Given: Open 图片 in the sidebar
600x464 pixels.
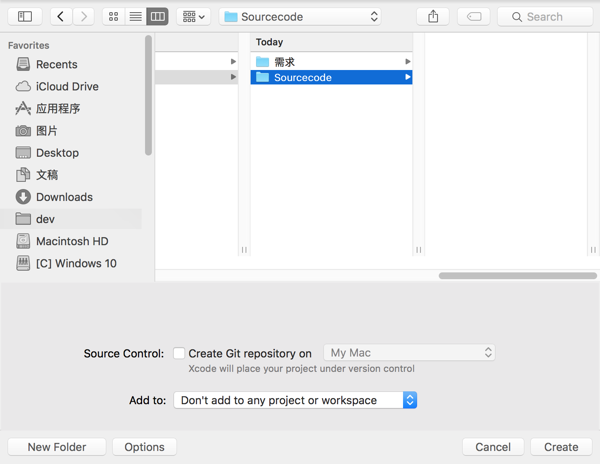Looking at the screenshot, I should click(36, 131).
